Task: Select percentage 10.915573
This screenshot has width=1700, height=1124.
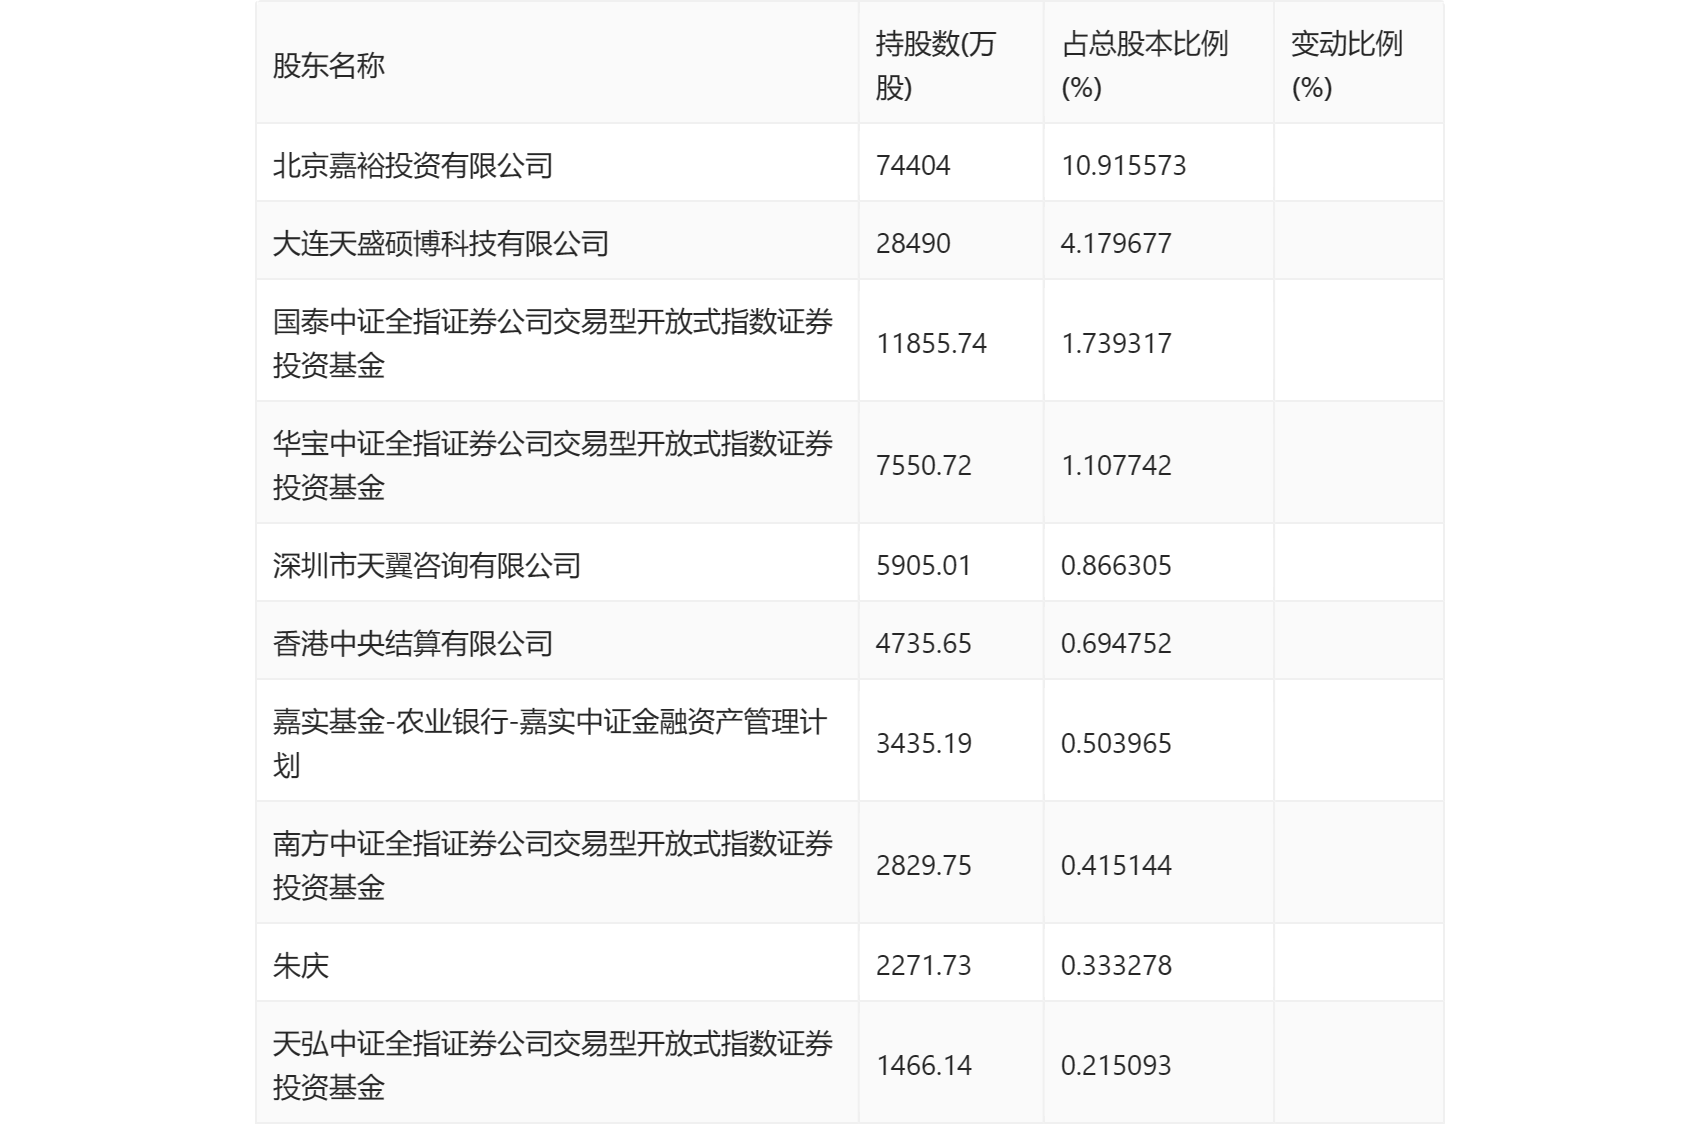Action: tap(1124, 165)
